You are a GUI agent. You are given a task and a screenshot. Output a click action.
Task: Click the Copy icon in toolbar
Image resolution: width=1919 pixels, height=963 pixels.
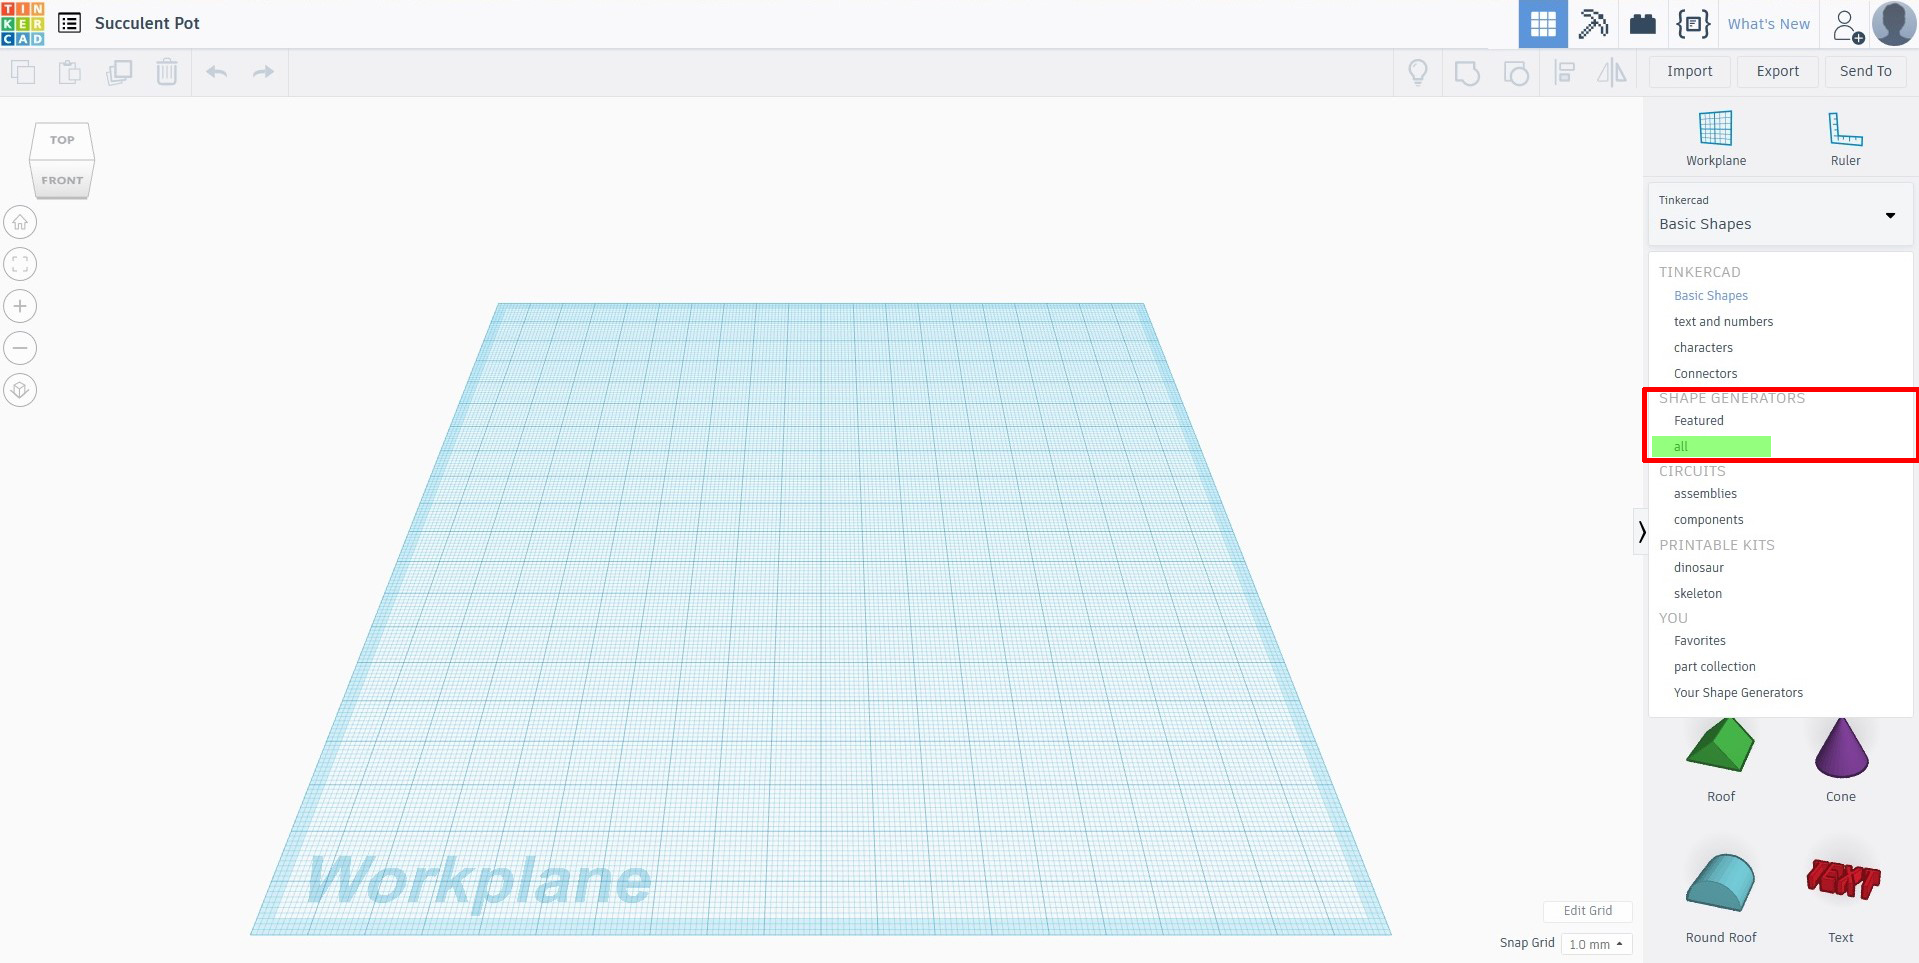pyautogui.click(x=22, y=72)
